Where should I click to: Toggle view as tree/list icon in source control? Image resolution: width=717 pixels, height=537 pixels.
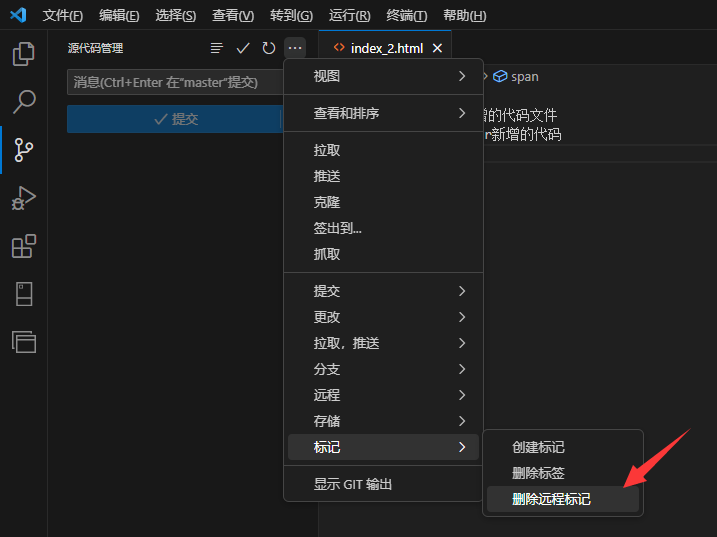click(x=217, y=48)
